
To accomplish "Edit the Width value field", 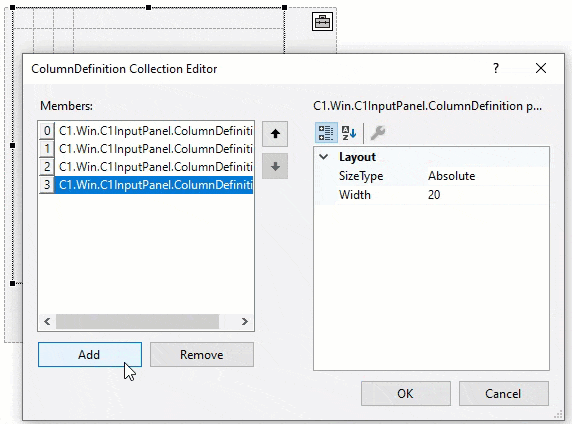I will [488, 195].
